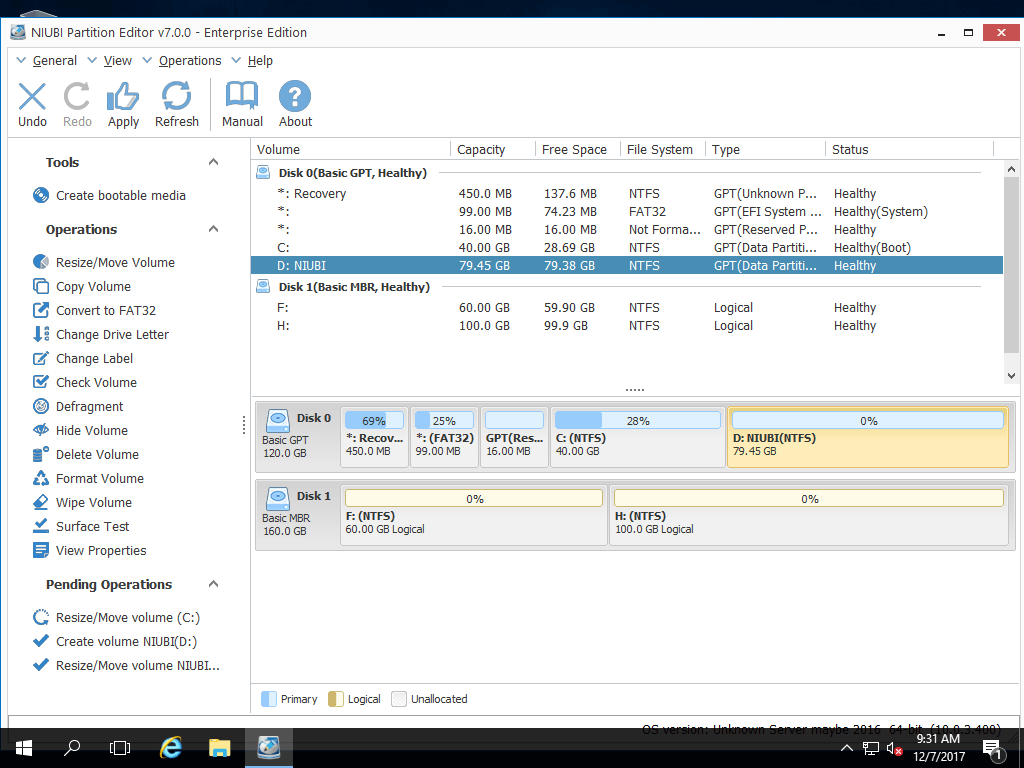The image size is (1024, 768).
Task: Click the Format Volume icon
Action: (x=40, y=478)
